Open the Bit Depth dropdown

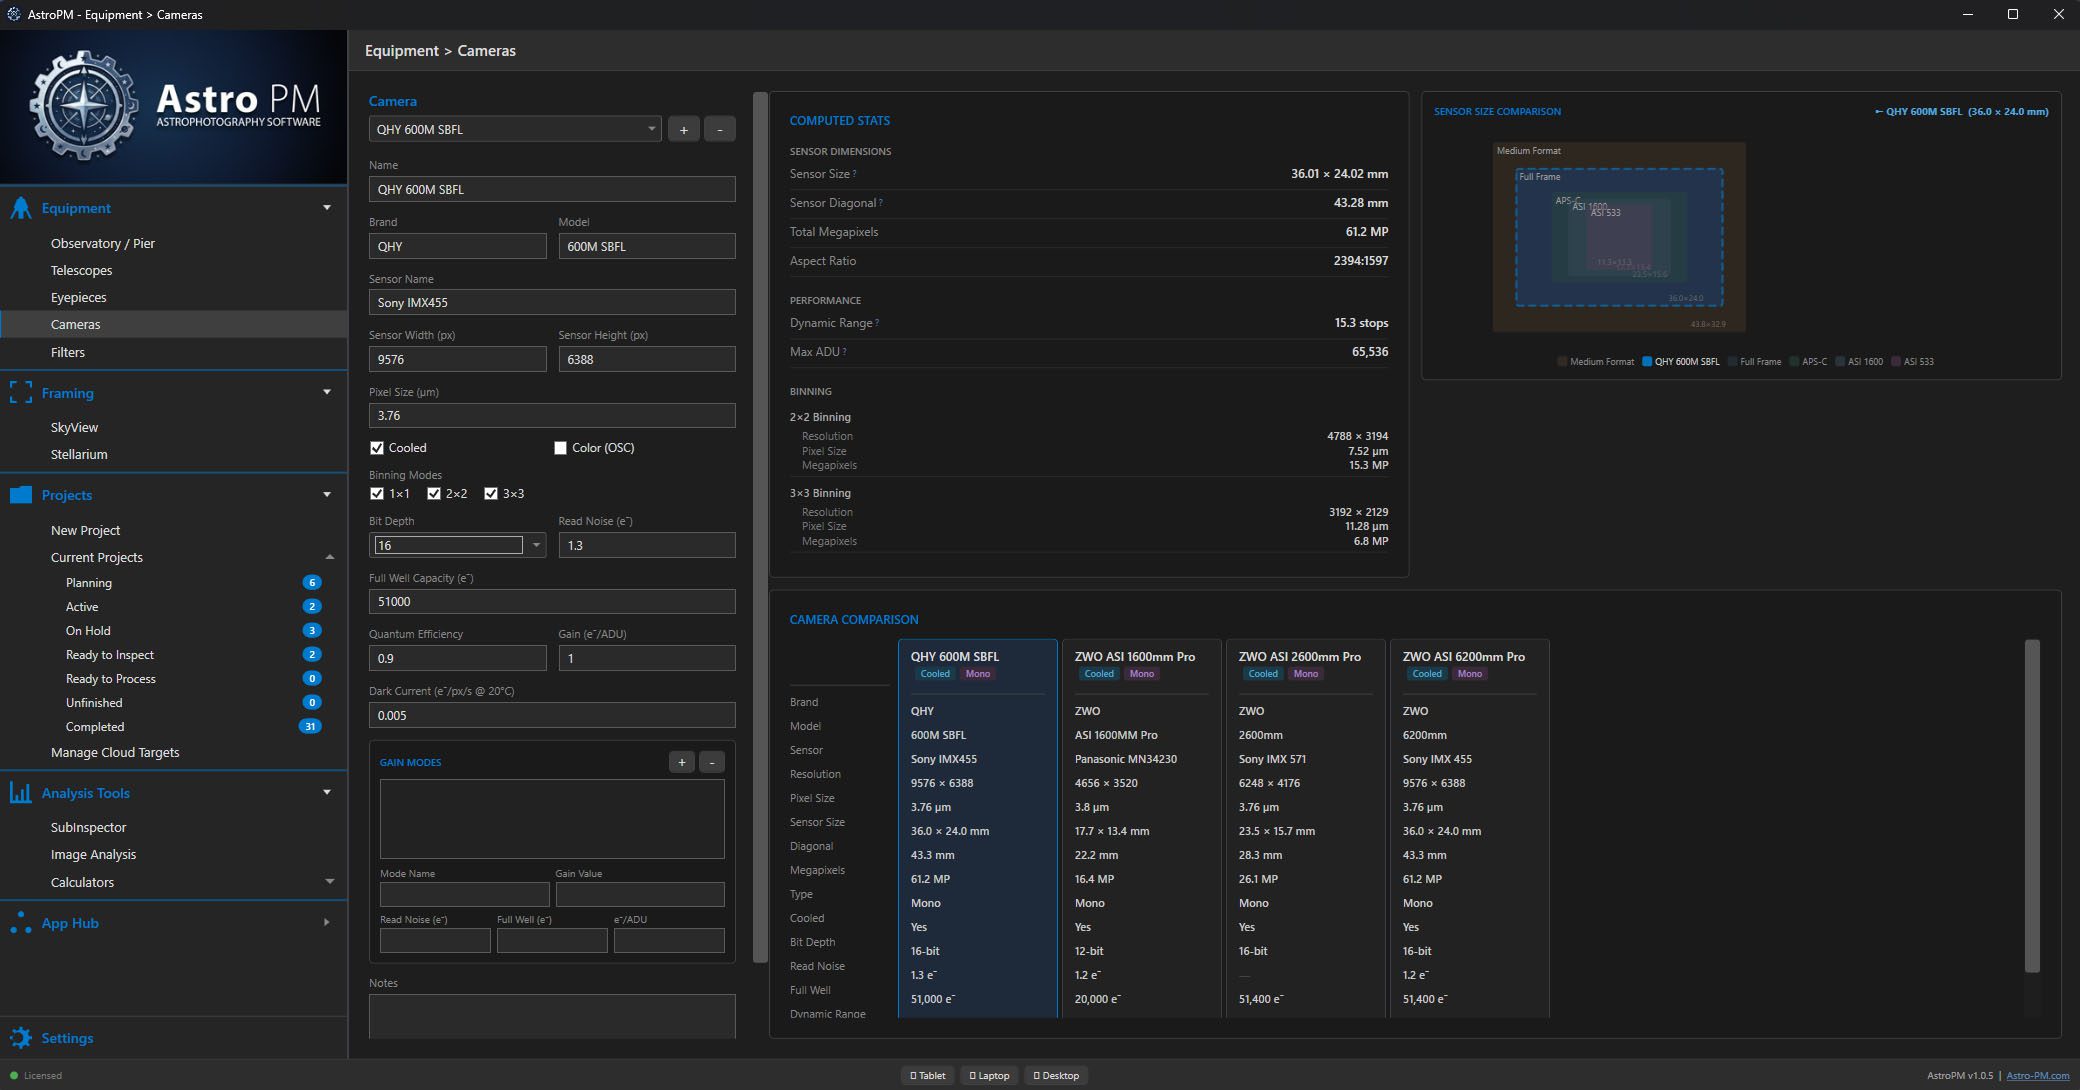click(537, 545)
